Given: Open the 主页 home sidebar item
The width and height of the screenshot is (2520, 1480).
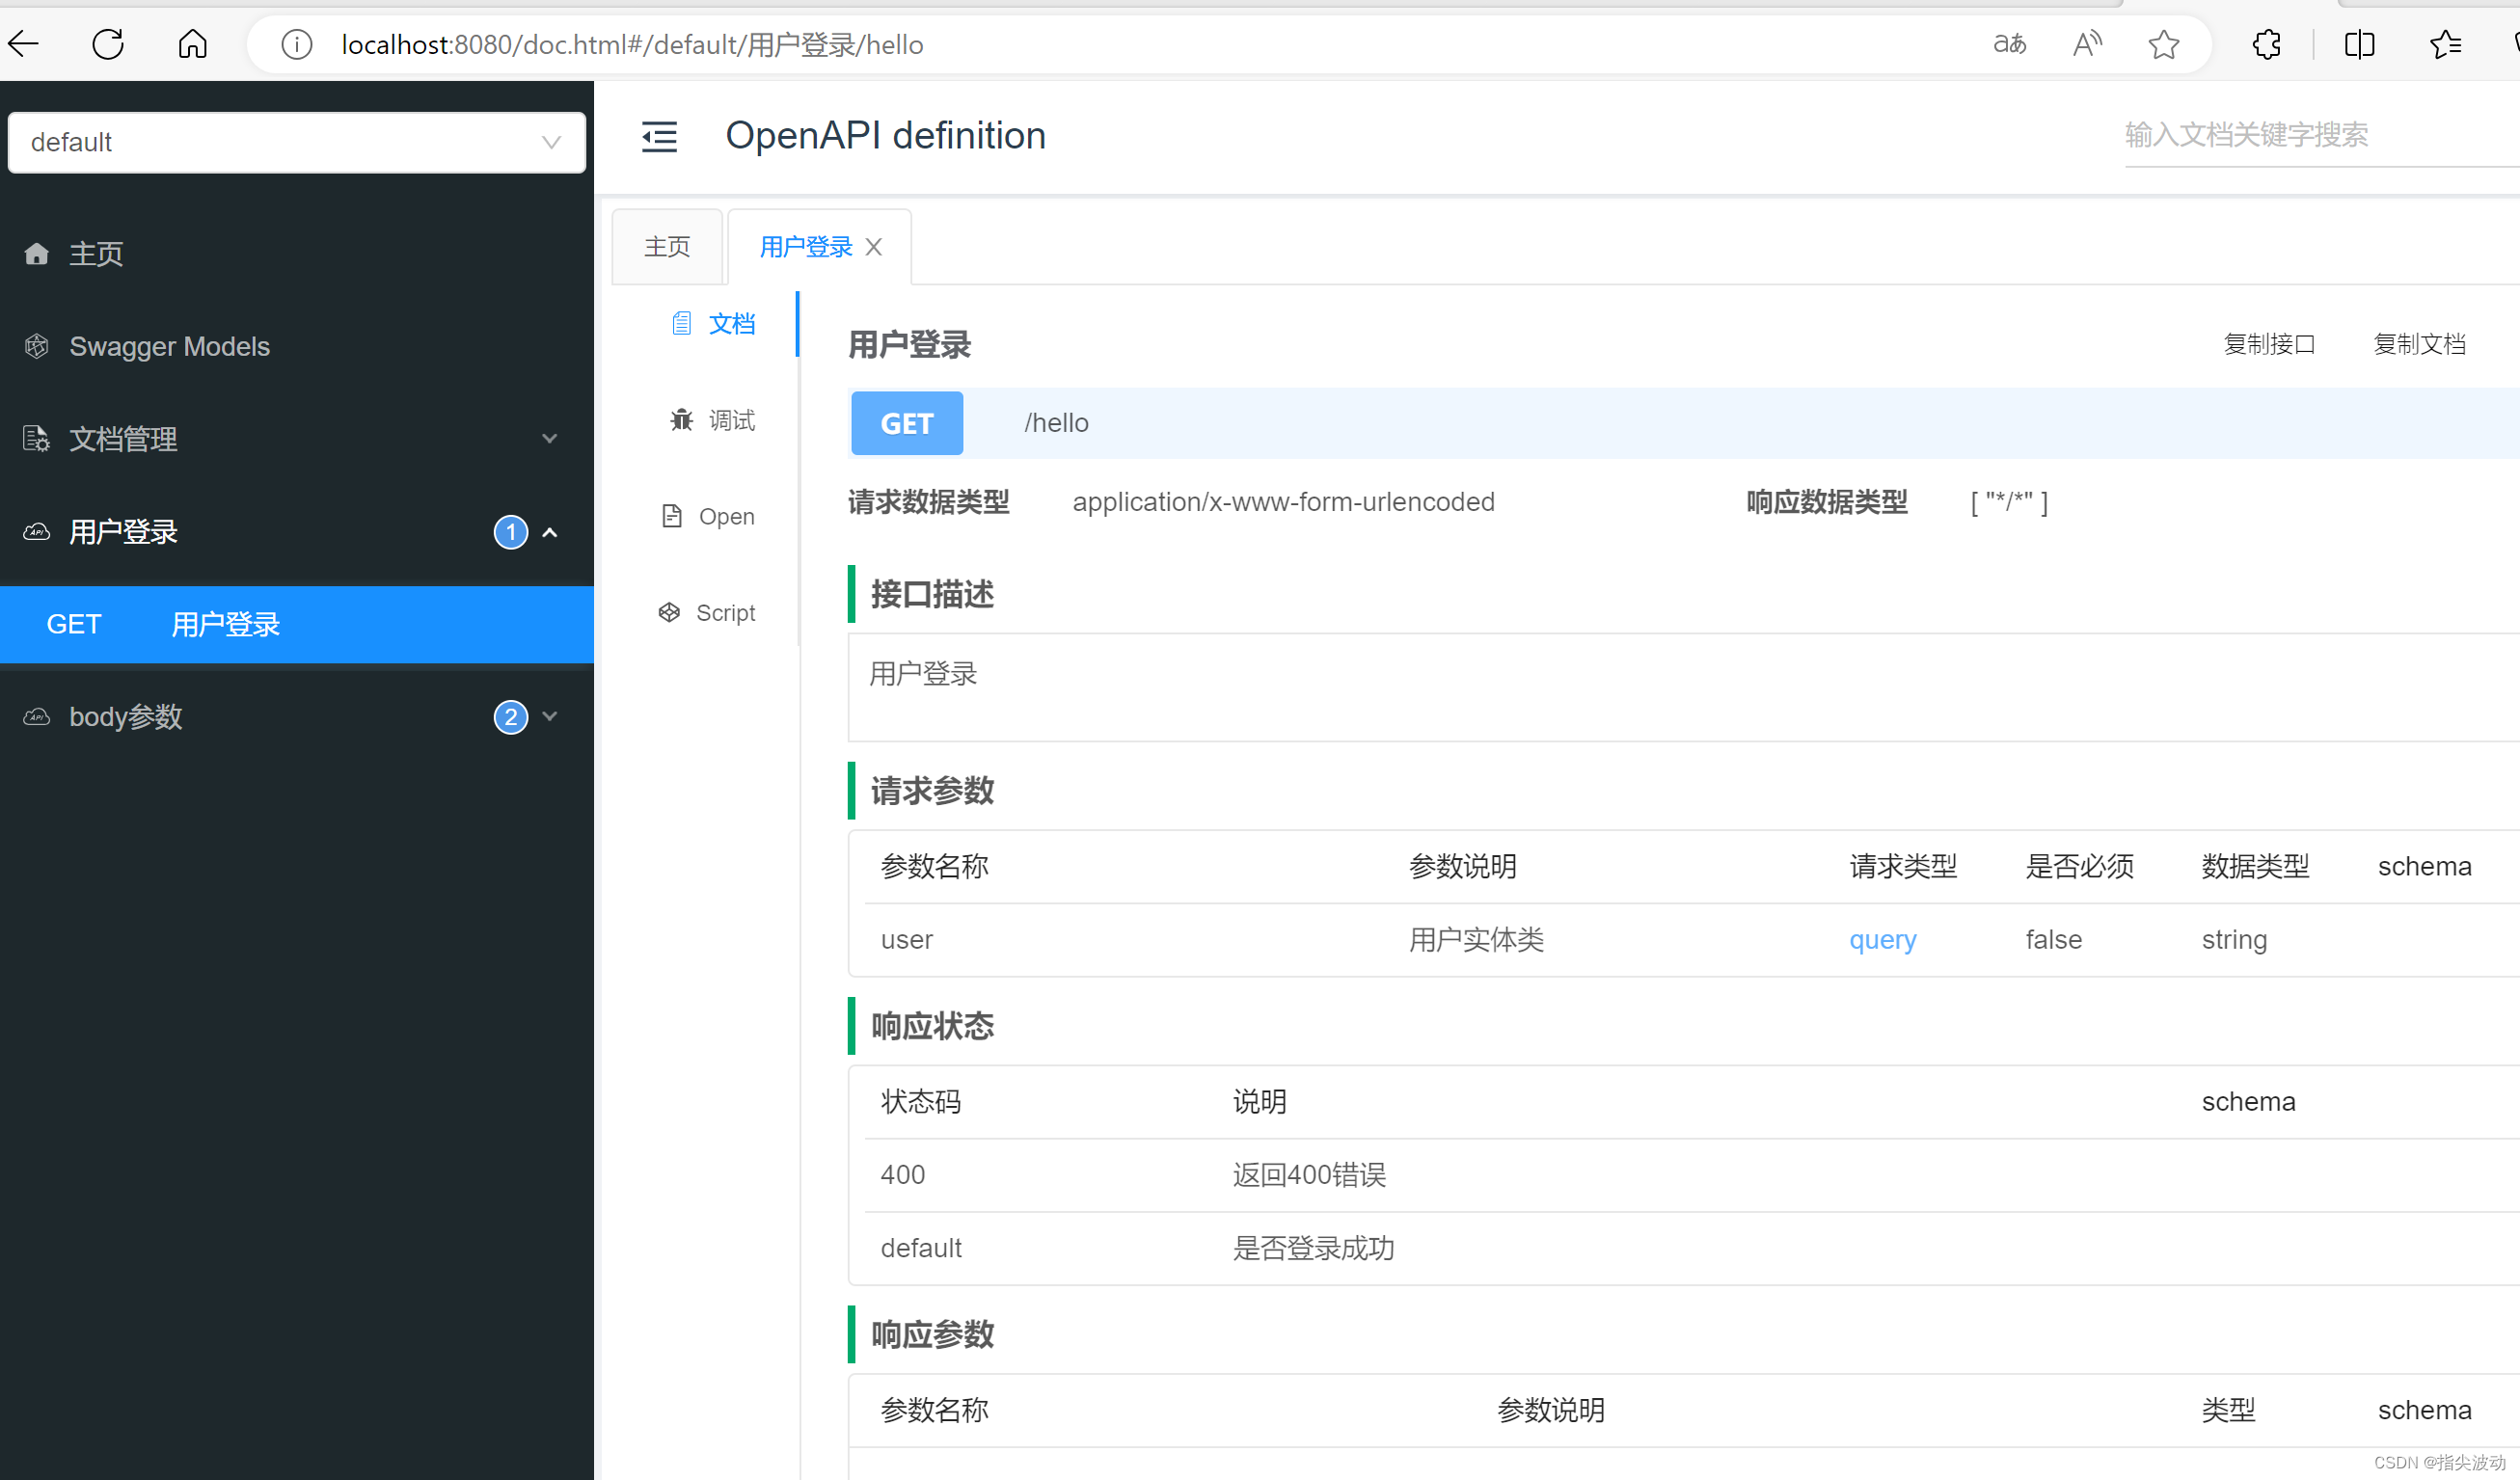Looking at the screenshot, I should (x=96, y=253).
